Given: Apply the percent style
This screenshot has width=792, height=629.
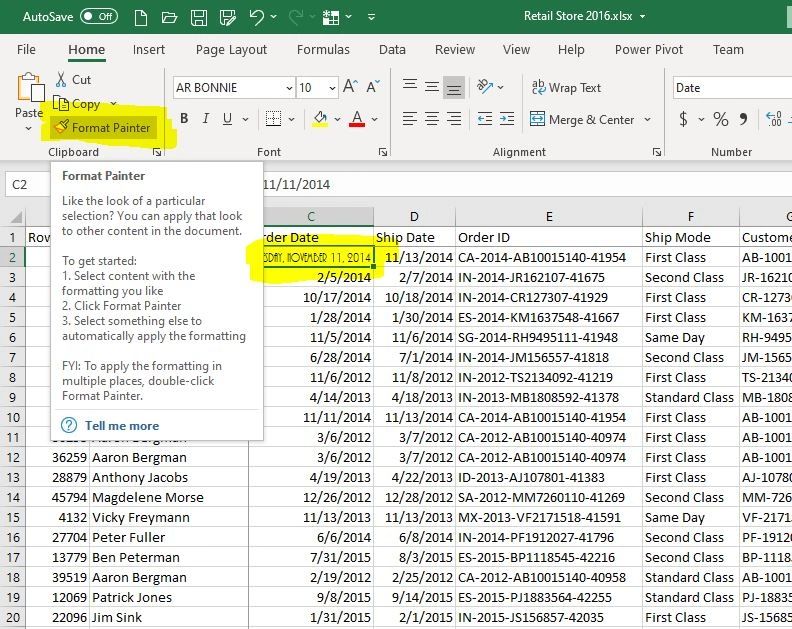Looking at the screenshot, I should [x=721, y=119].
